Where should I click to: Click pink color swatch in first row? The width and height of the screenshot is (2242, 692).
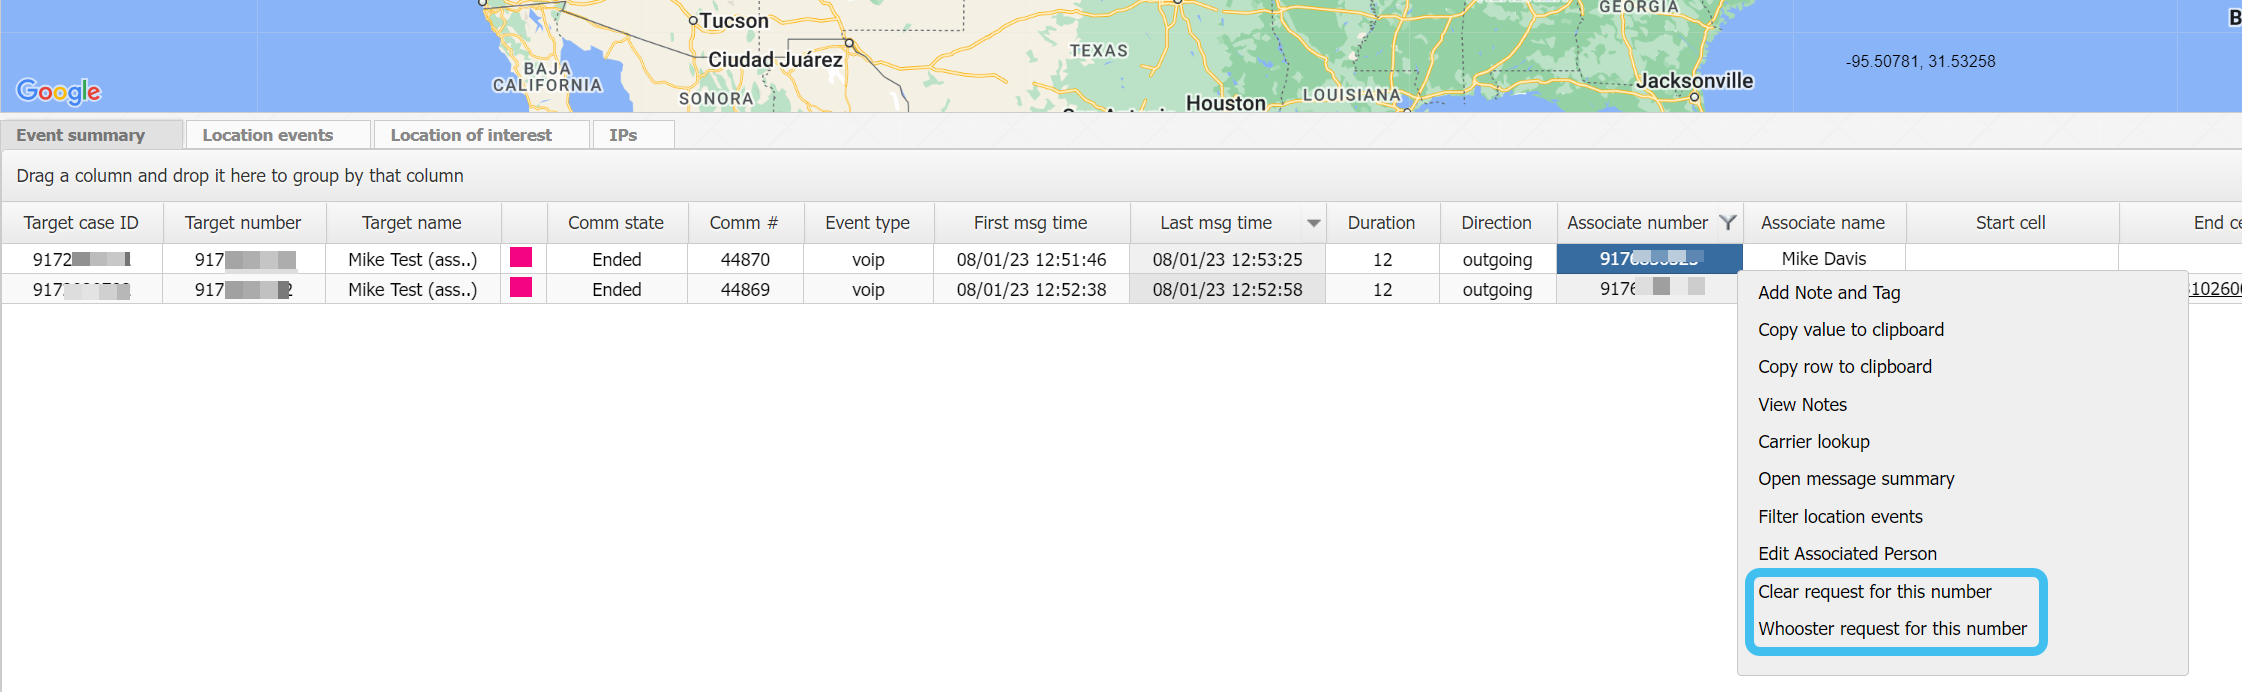coord(521,258)
